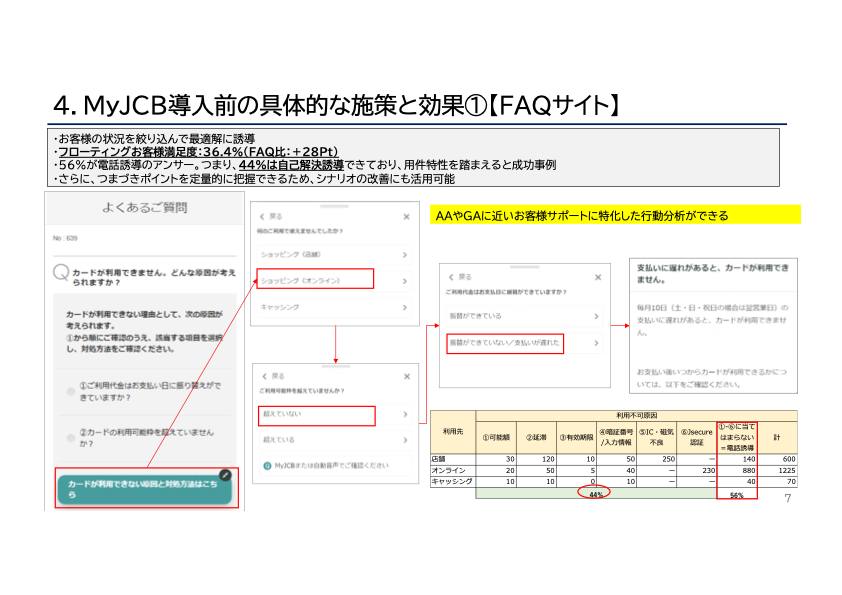
Task: Click the slide title 4. MyJCB導入前の具体的な施策と効果
Action: point(338,105)
